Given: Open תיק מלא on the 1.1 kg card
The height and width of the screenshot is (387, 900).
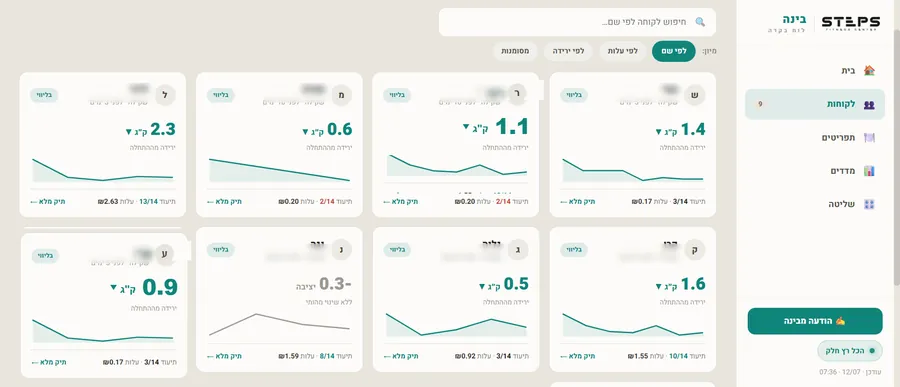Looking at the screenshot, I should click(401, 202).
